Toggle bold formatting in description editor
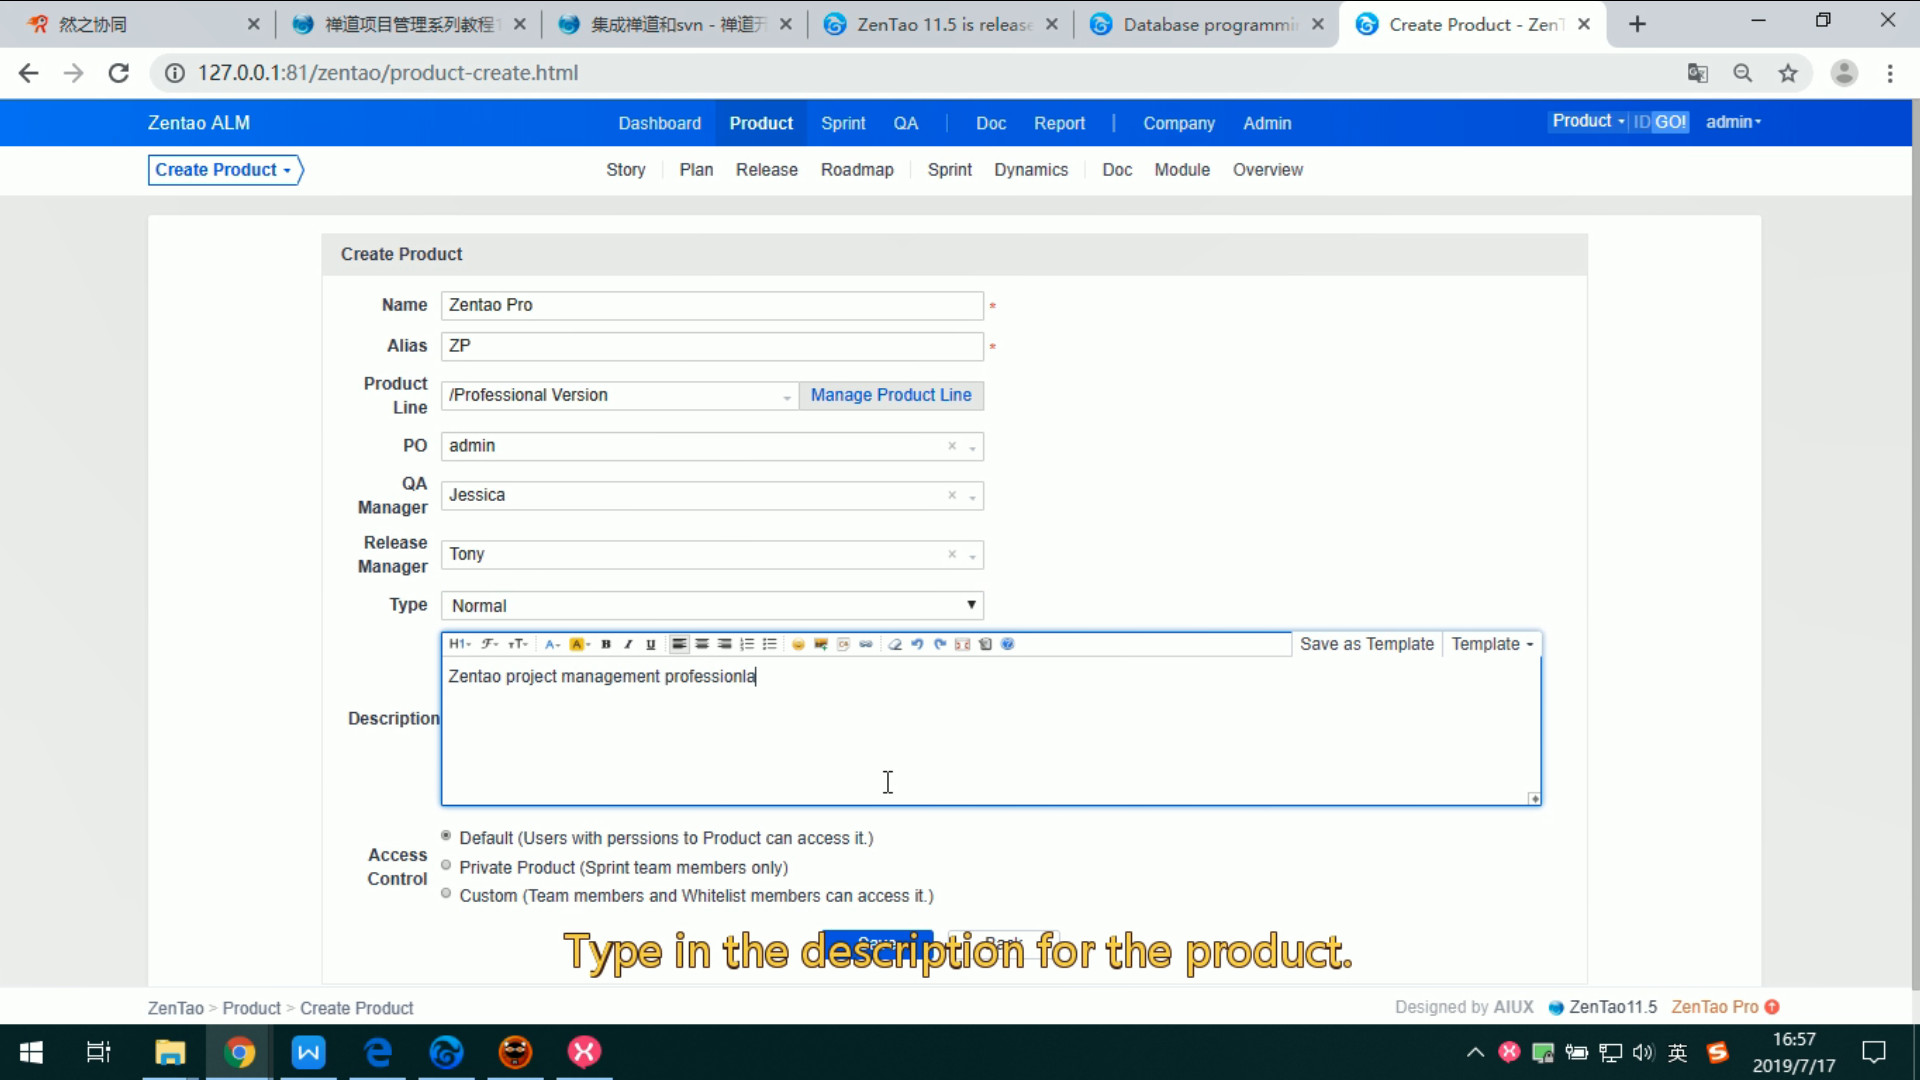1920x1080 pixels. [606, 644]
